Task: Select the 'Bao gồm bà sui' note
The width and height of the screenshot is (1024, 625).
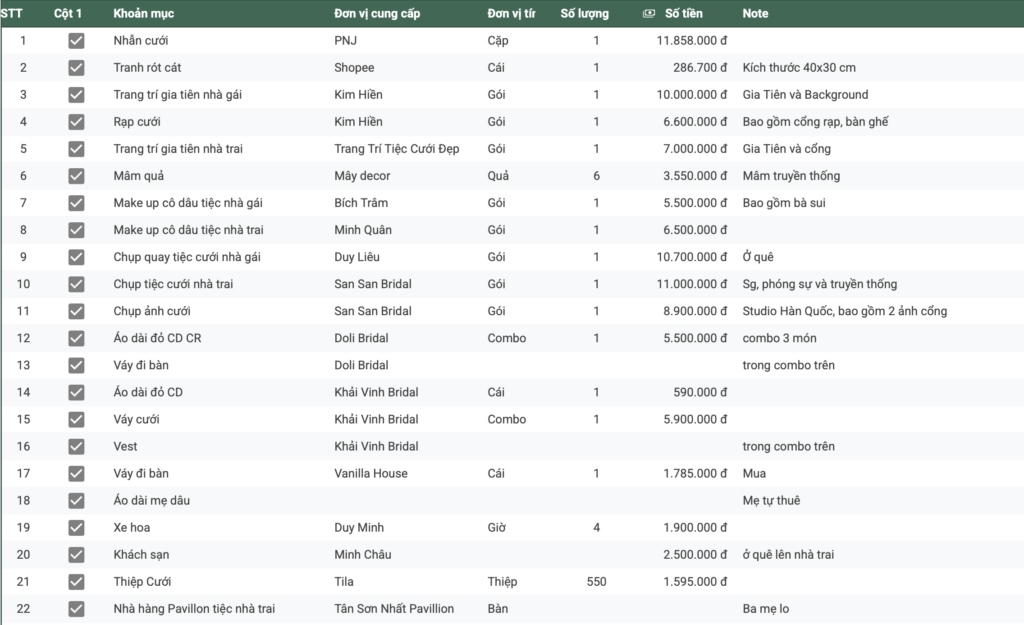Action: pyautogui.click(x=784, y=202)
